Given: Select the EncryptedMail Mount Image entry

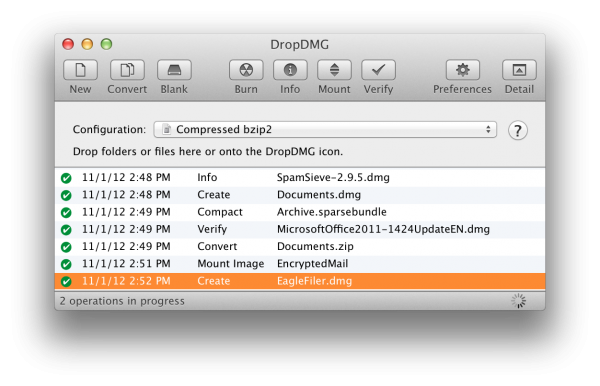Looking at the screenshot, I should (300, 264).
